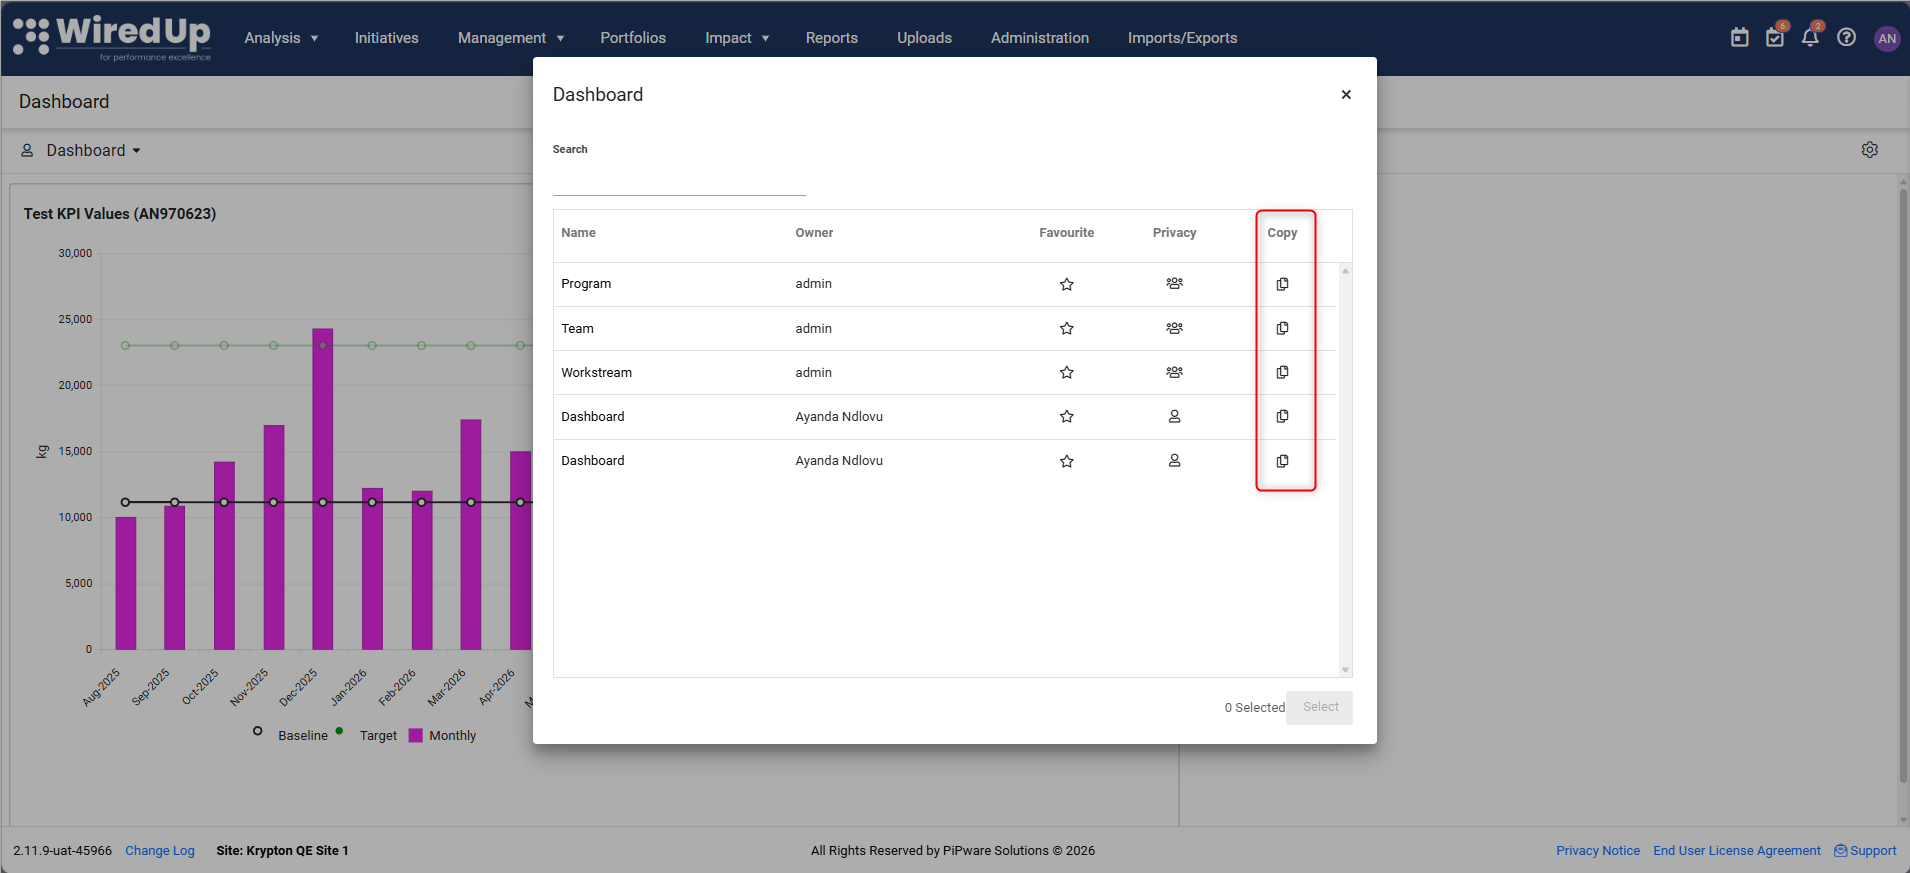Open the Support link
This screenshot has height=873, width=1910.
(x=1866, y=851)
